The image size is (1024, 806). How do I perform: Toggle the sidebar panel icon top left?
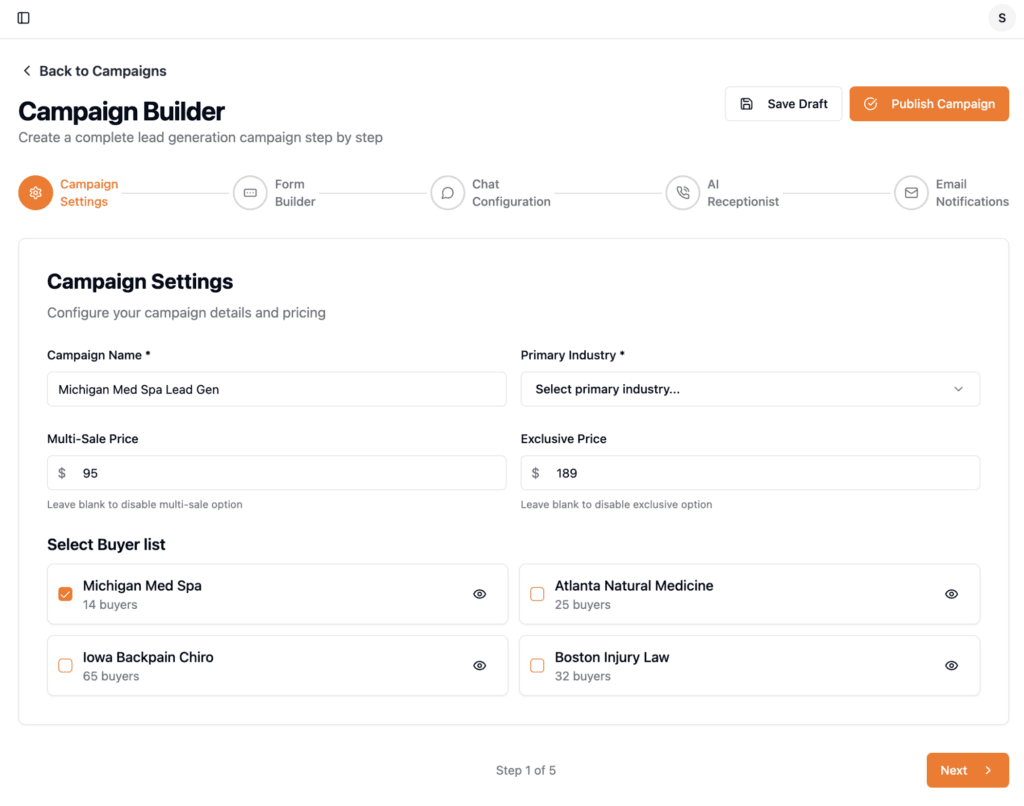25,17
